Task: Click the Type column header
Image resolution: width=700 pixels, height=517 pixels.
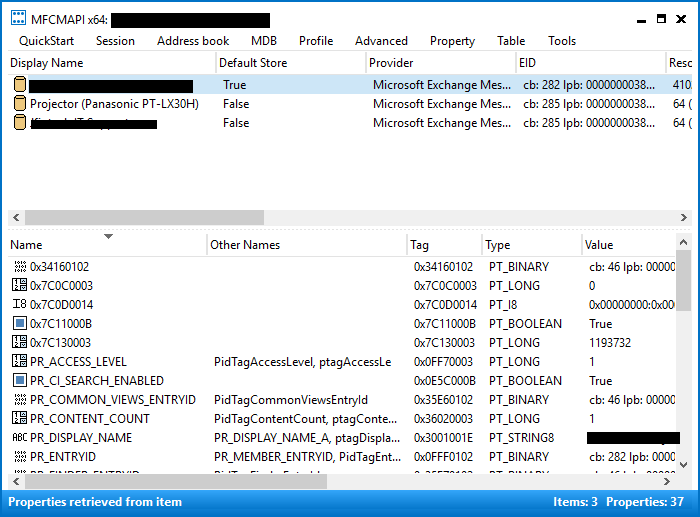Action: point(532,245)
